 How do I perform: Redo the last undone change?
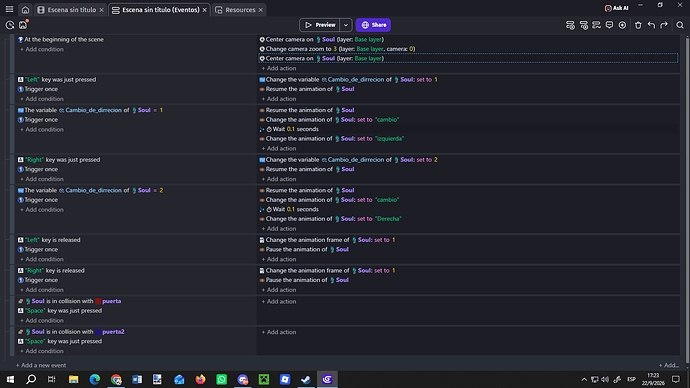click(664, 25)
